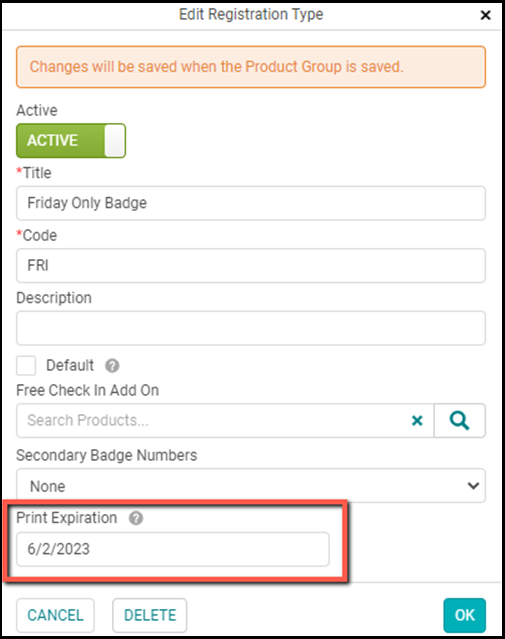Image resolution: width=505 pixels, height=639 pixels.
Task: Click the orange changes saved notice banner
Action: click(x=251, y=67)
